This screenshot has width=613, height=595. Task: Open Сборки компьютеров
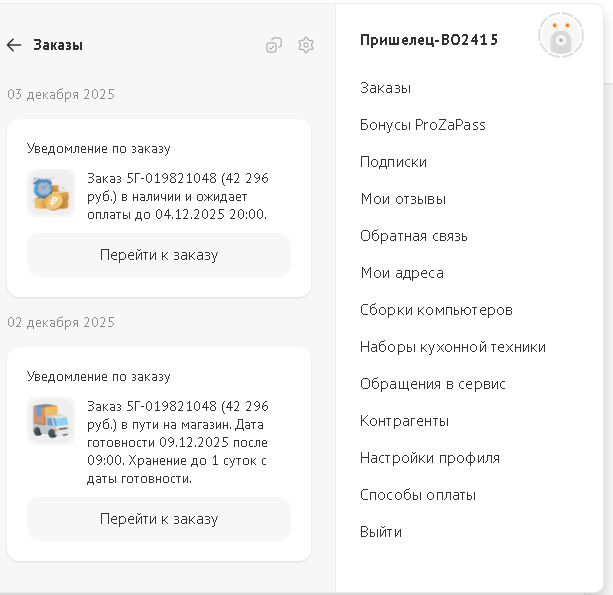point(436,310)
